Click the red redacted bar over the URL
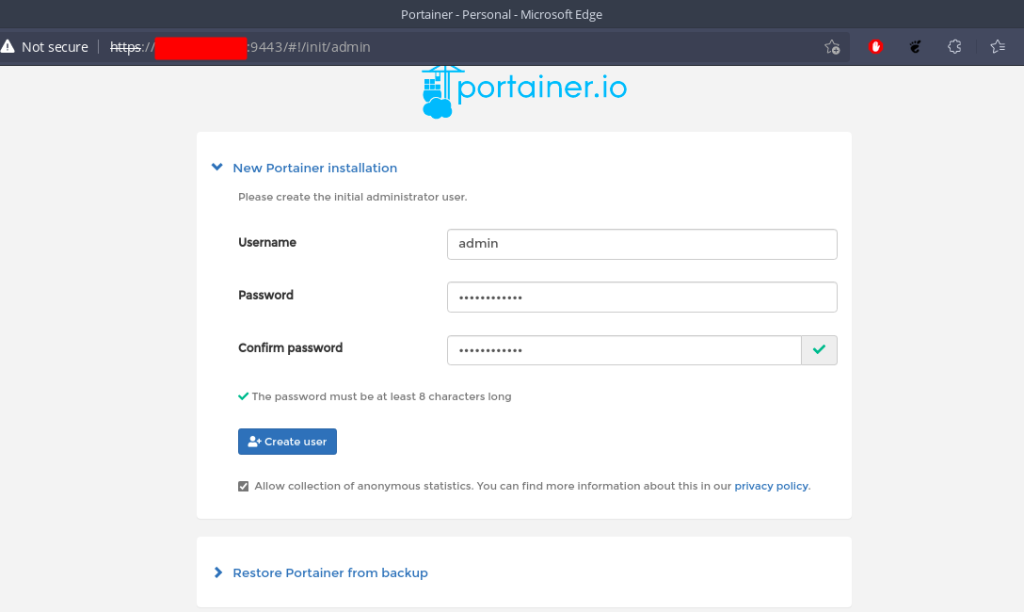Screen dimensions: 1024x612 coord(200,46)
